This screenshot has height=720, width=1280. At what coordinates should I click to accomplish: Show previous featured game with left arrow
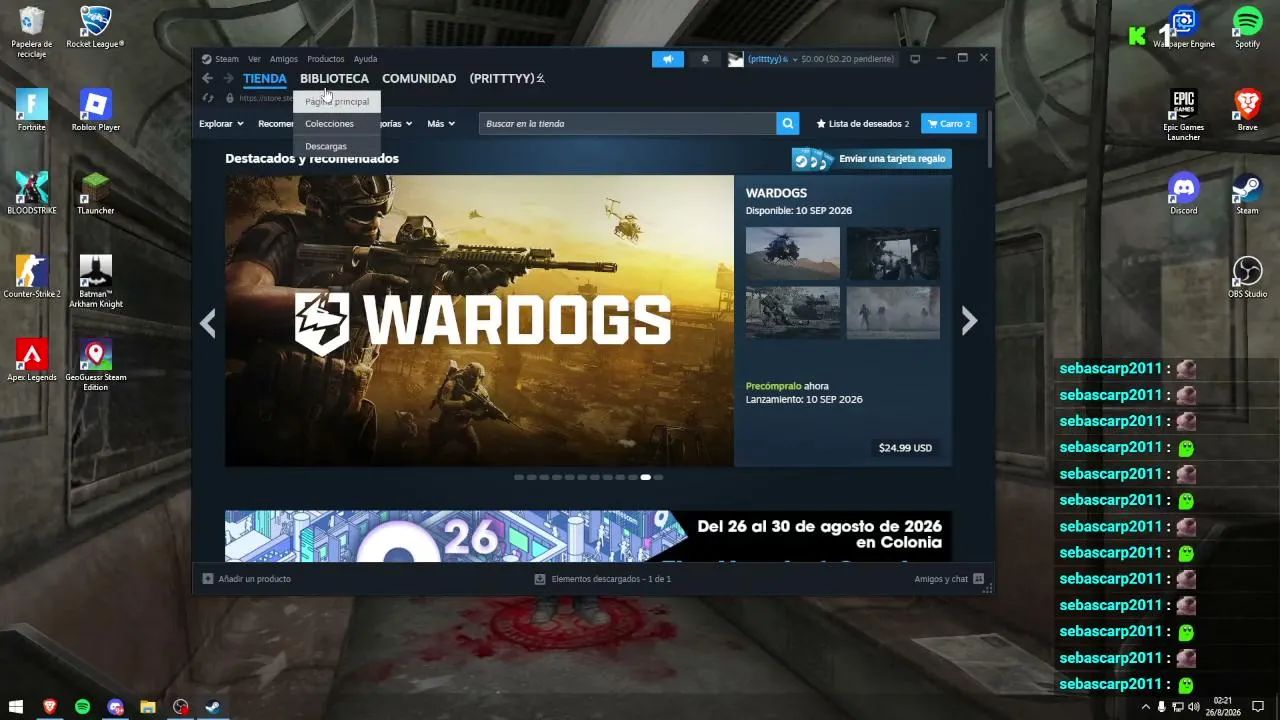pos(208,321)
